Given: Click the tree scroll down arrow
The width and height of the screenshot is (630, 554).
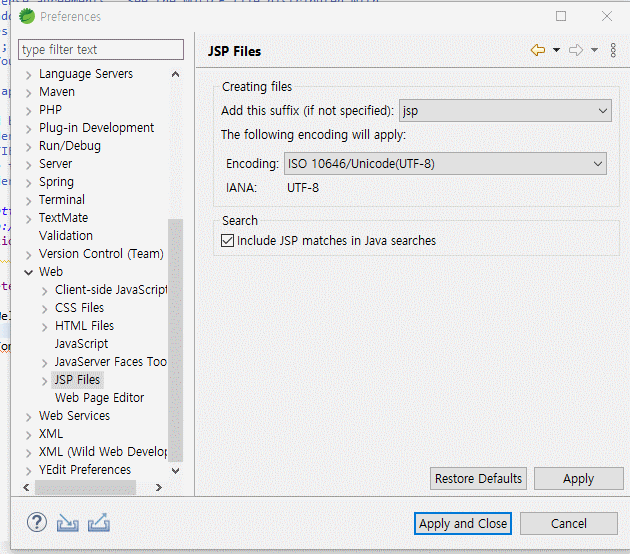Looking at the screenshot, I should (x=176, y=470).
